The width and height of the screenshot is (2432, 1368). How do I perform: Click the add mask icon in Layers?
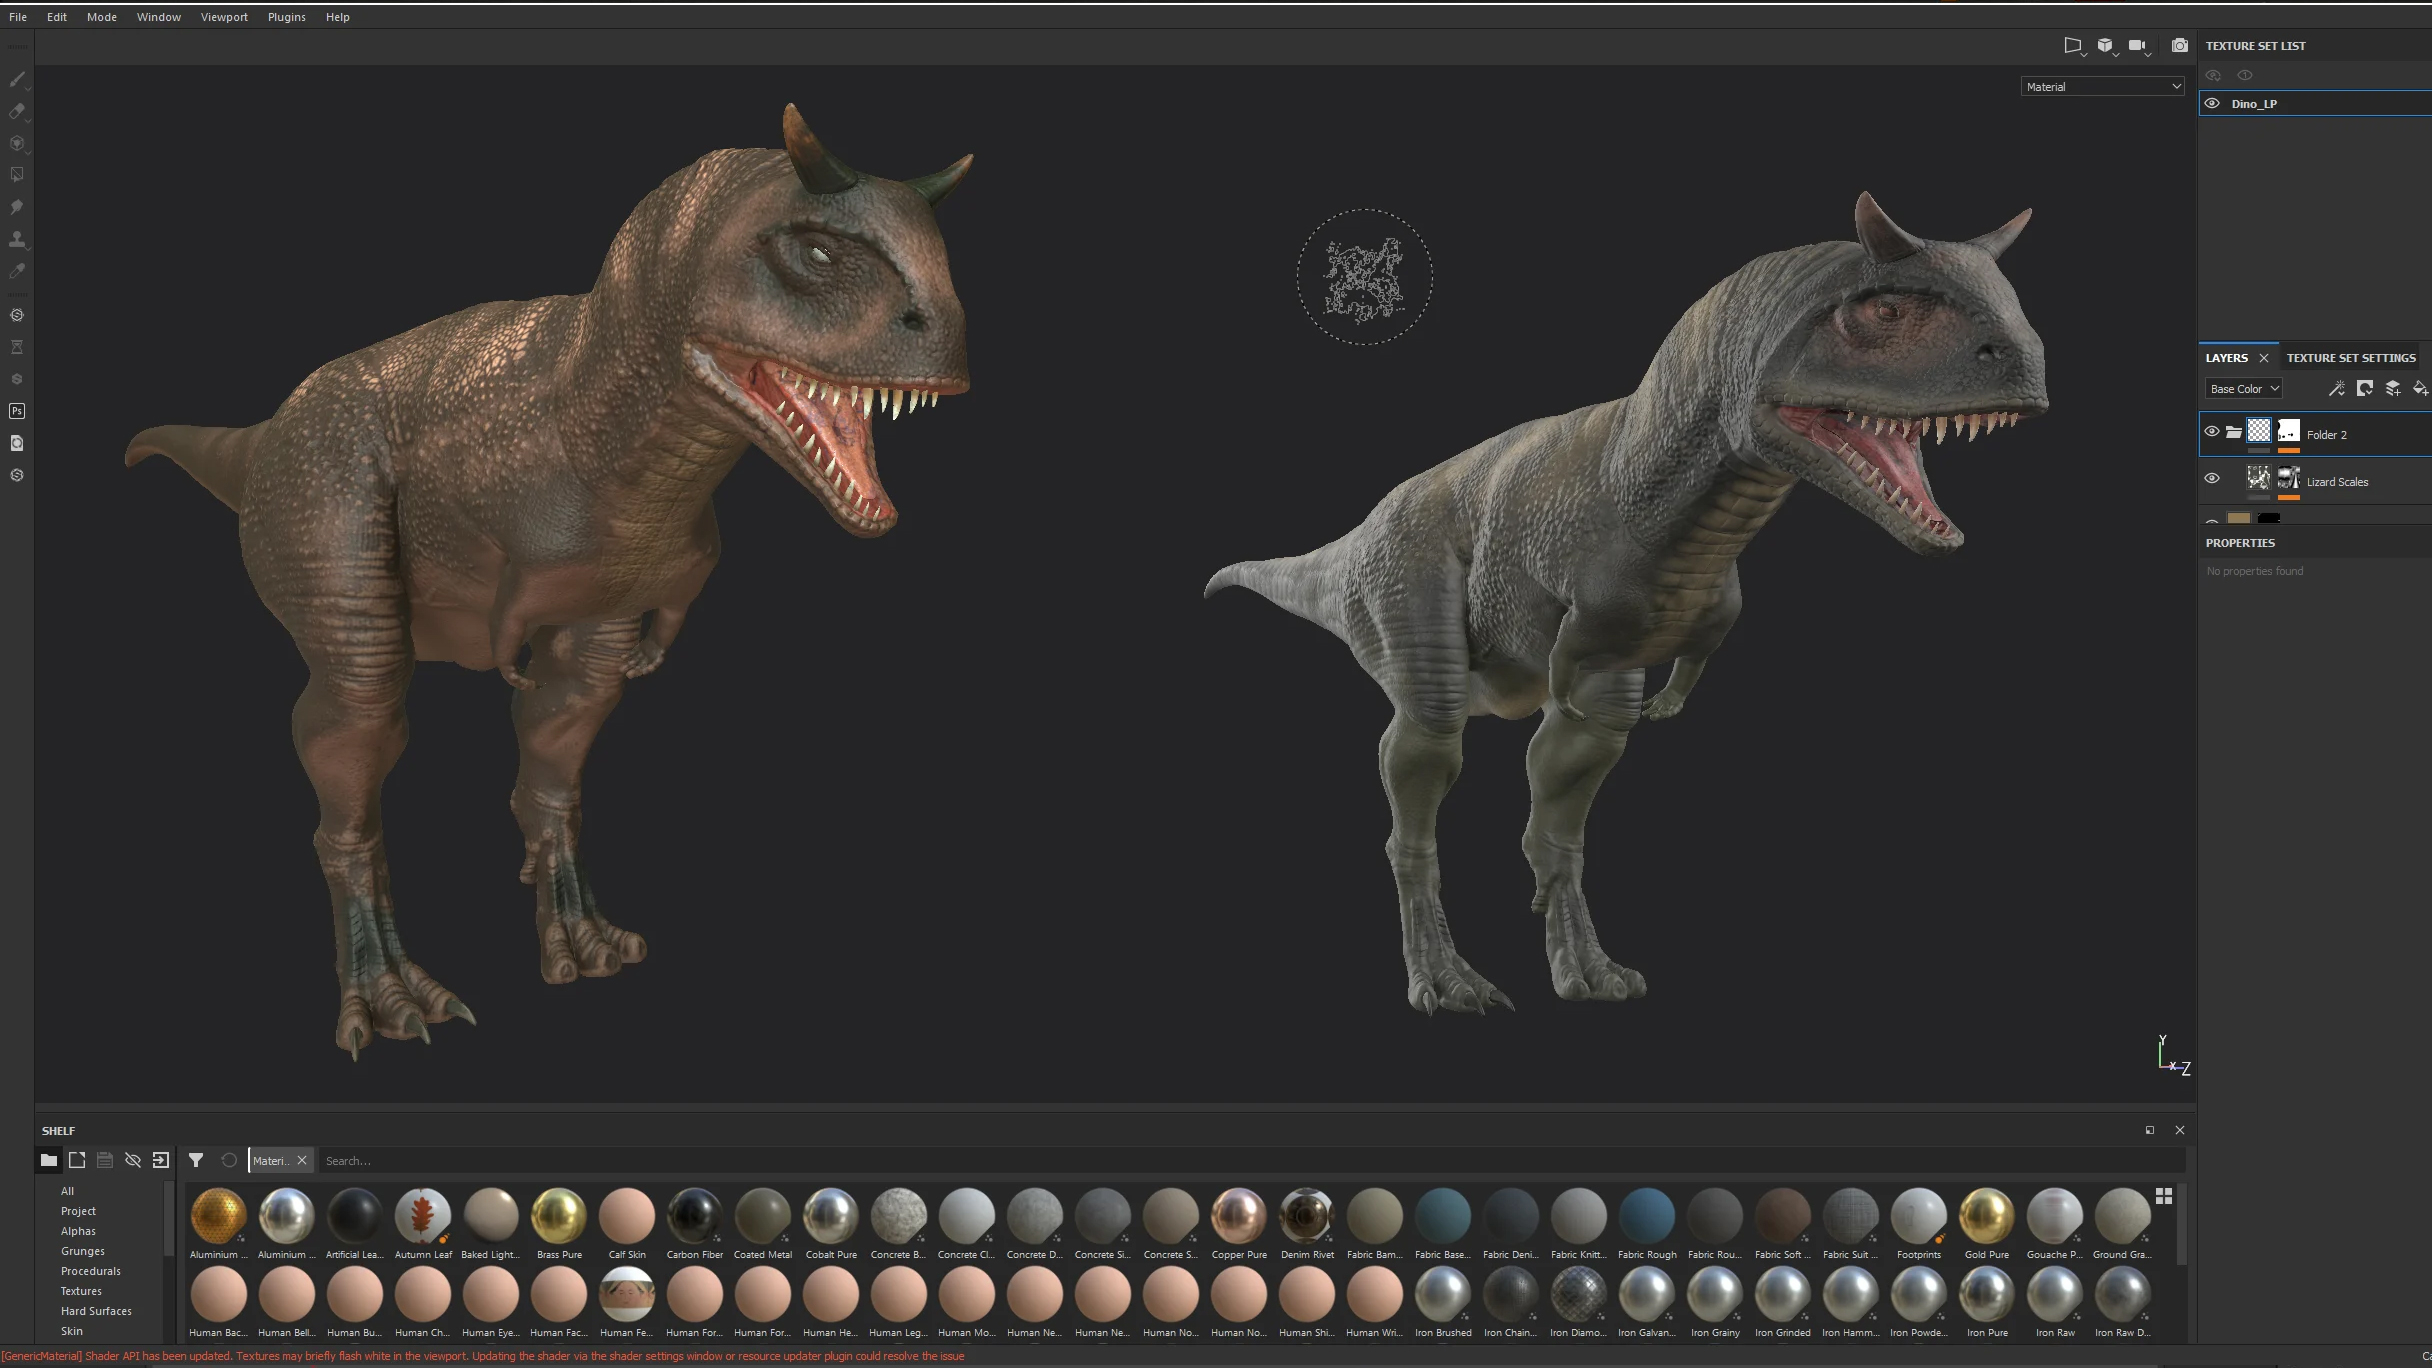tap(2364, 389)
